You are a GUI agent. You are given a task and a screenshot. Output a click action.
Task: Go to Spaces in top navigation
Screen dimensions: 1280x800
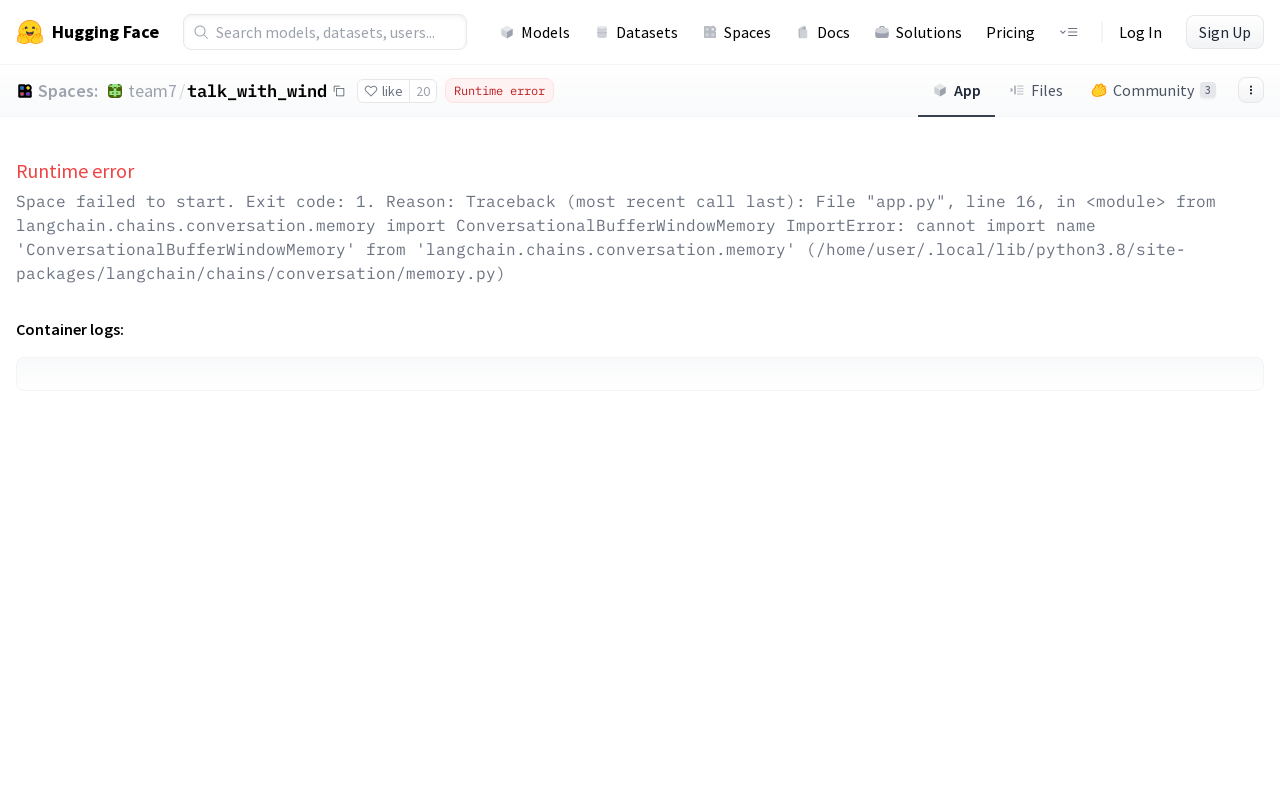point(736,32)
